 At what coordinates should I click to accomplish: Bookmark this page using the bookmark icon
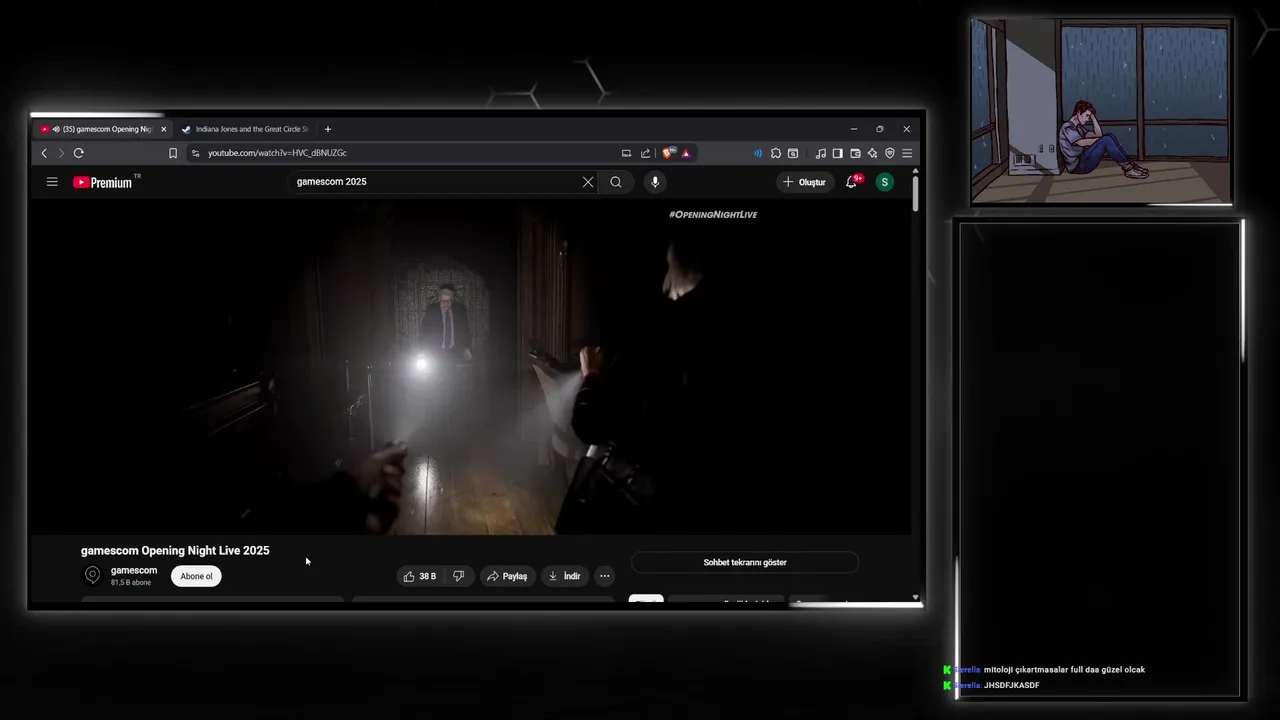click(173, 153)
